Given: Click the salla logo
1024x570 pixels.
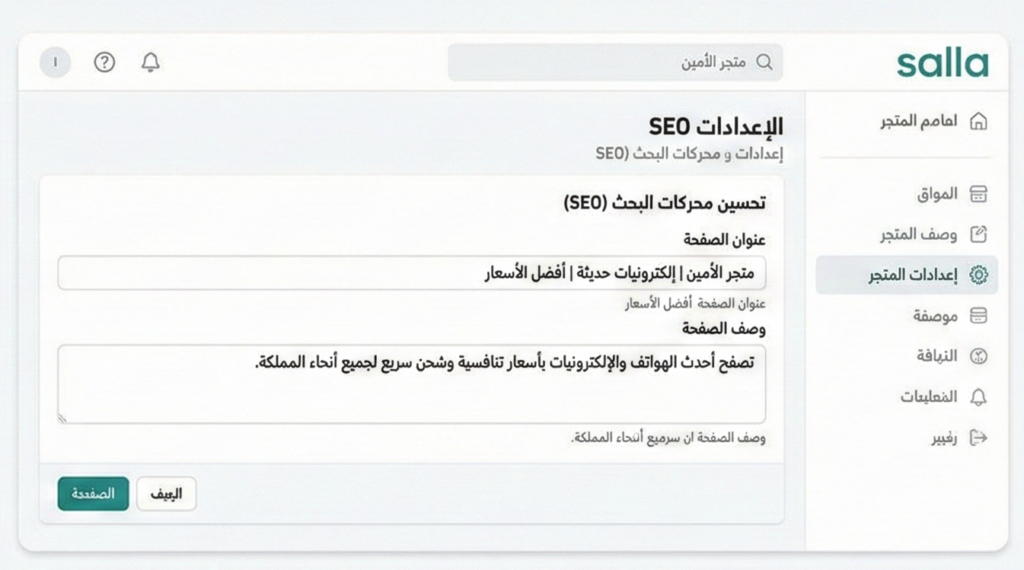Looking at the screenshot, I should point(942,62).
